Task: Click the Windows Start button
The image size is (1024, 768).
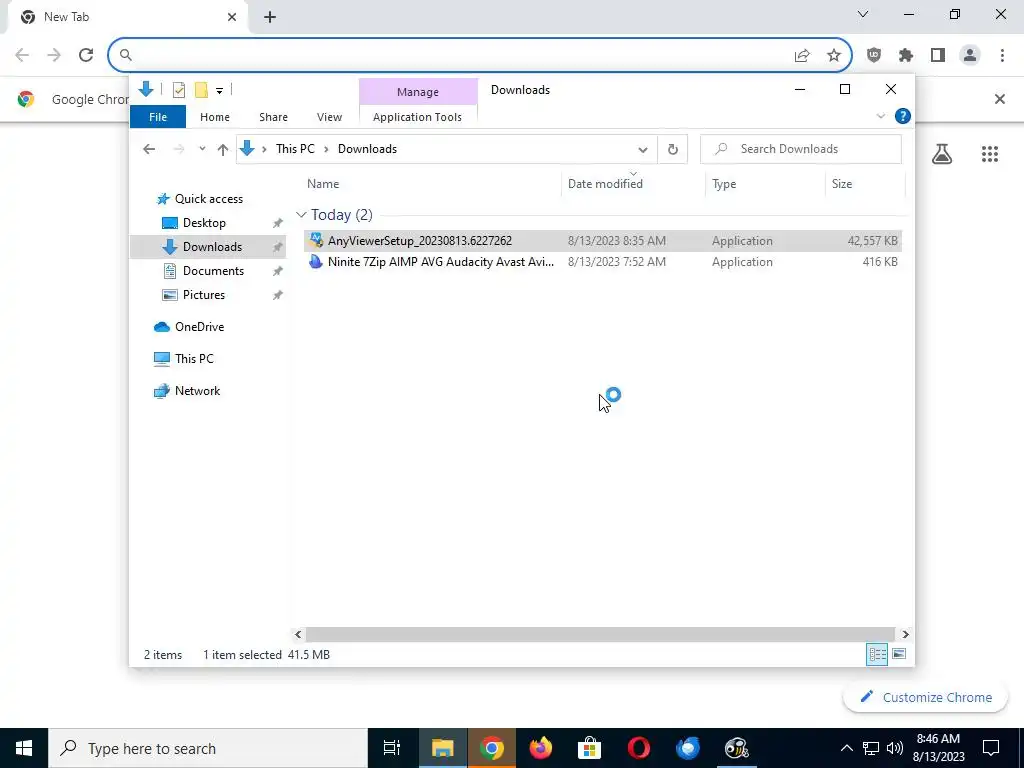Action: [x=24, y=748]
